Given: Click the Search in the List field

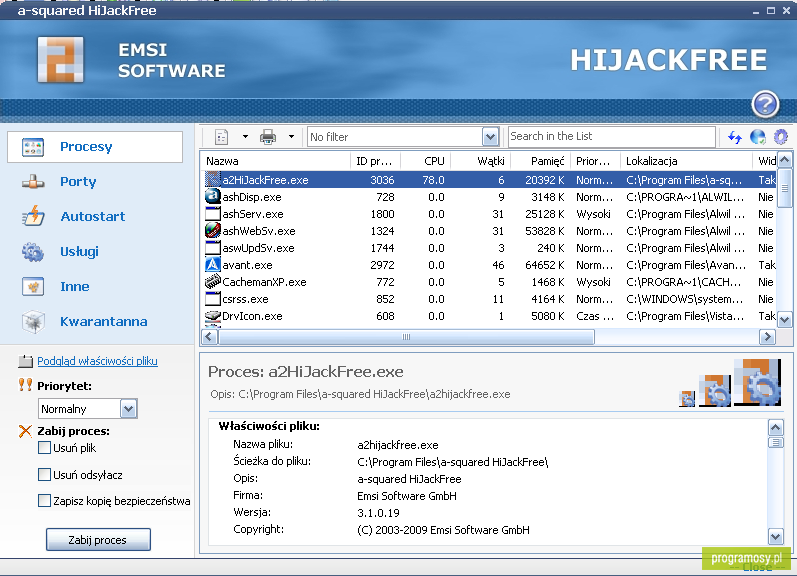Looking at the screenshot, I should [611, 136].
